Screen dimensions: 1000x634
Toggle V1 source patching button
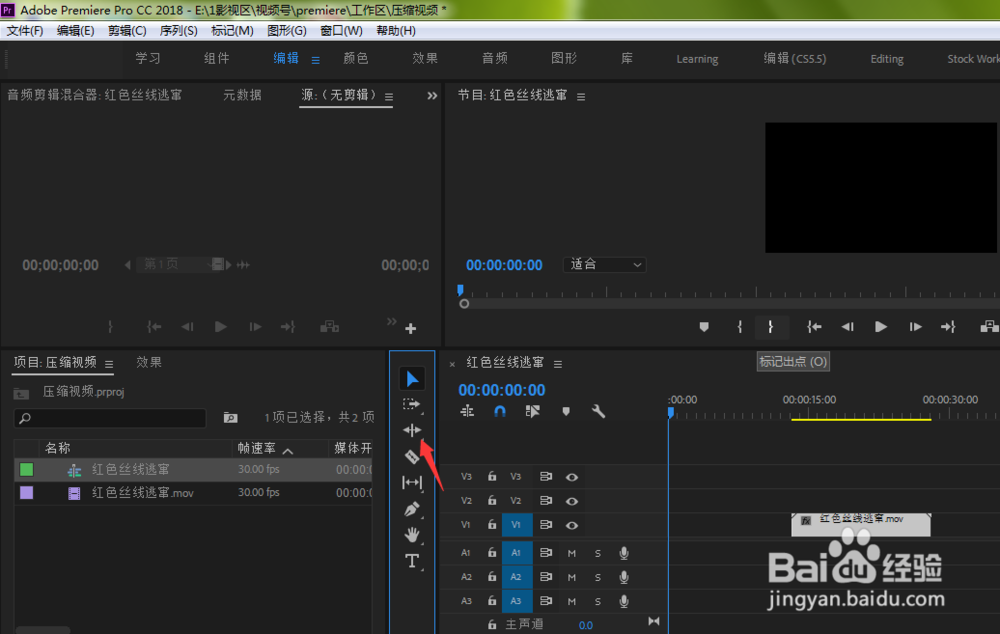(466, 525)
